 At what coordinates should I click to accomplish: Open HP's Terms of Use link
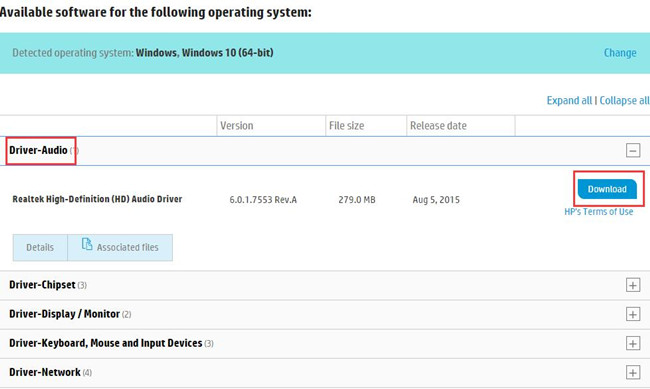pyautogui.click(x=599, y=212)
